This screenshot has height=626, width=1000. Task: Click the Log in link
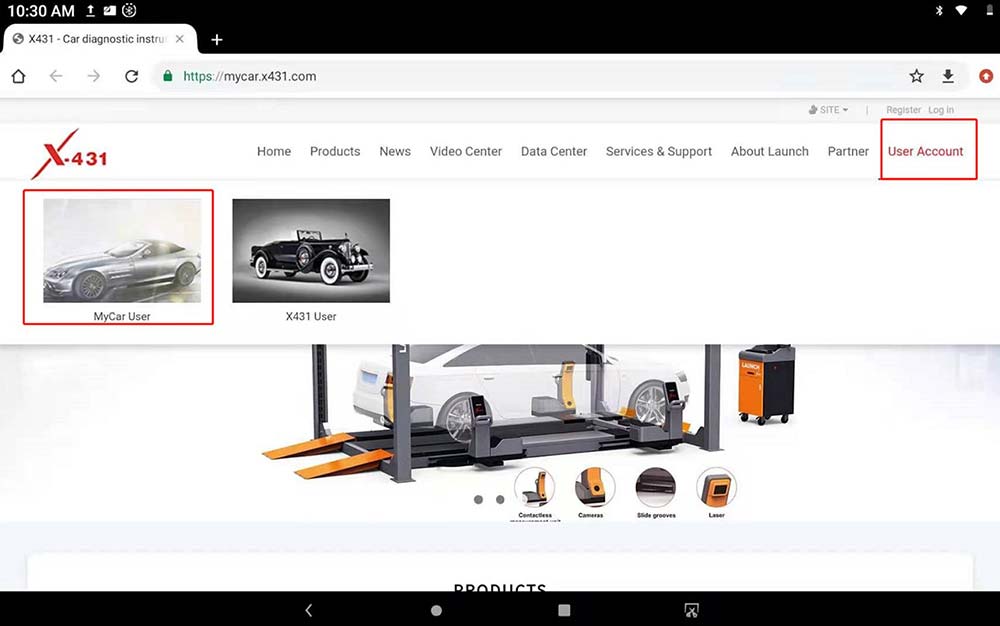pos(941,110)
